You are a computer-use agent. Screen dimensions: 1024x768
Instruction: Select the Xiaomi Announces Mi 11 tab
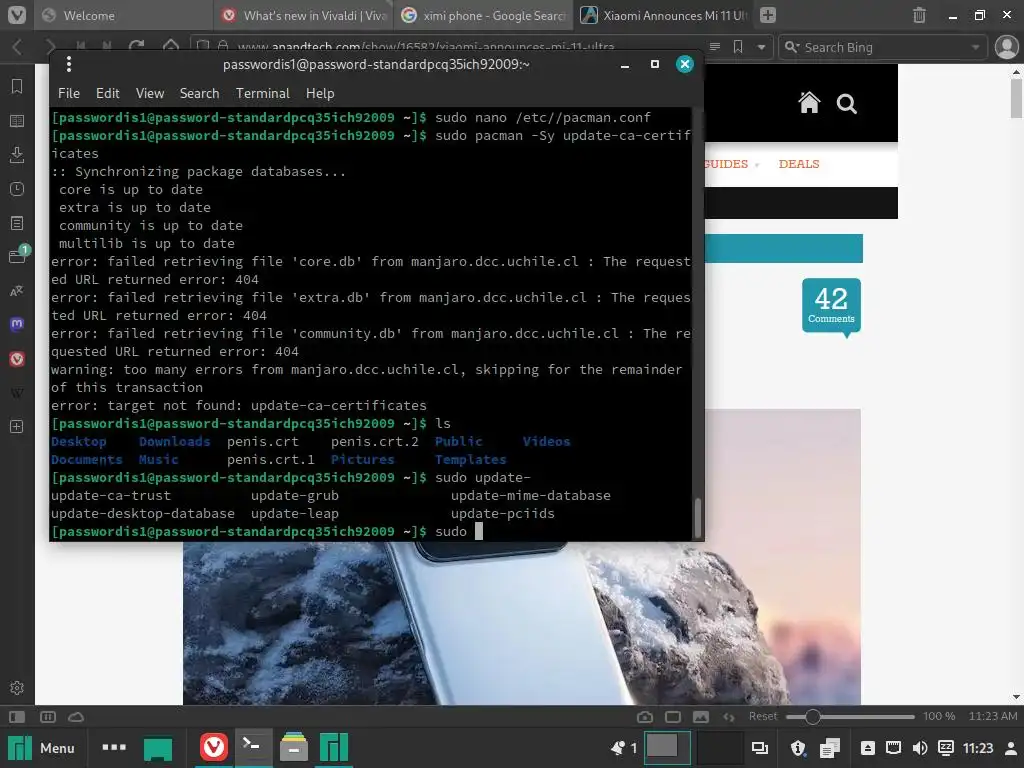pyautogui.click(x=664, y=15)
